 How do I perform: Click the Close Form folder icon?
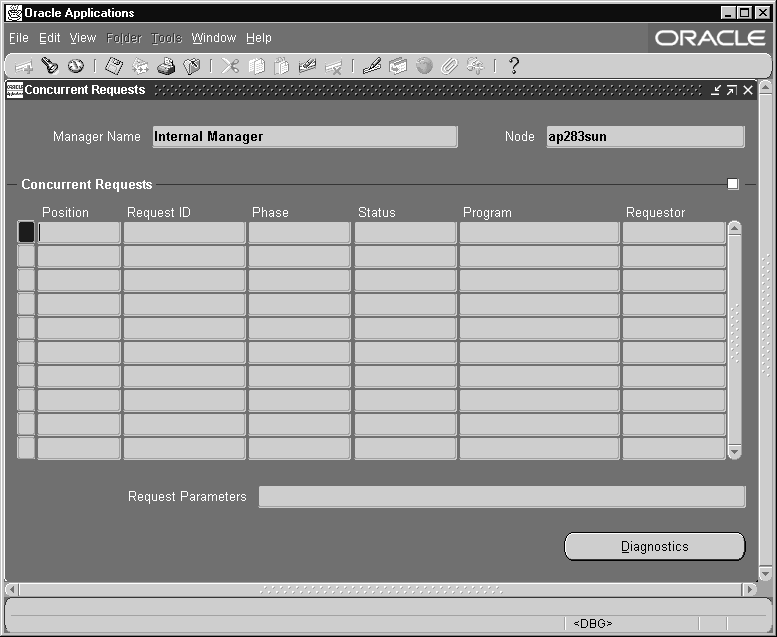coord(192,66)
